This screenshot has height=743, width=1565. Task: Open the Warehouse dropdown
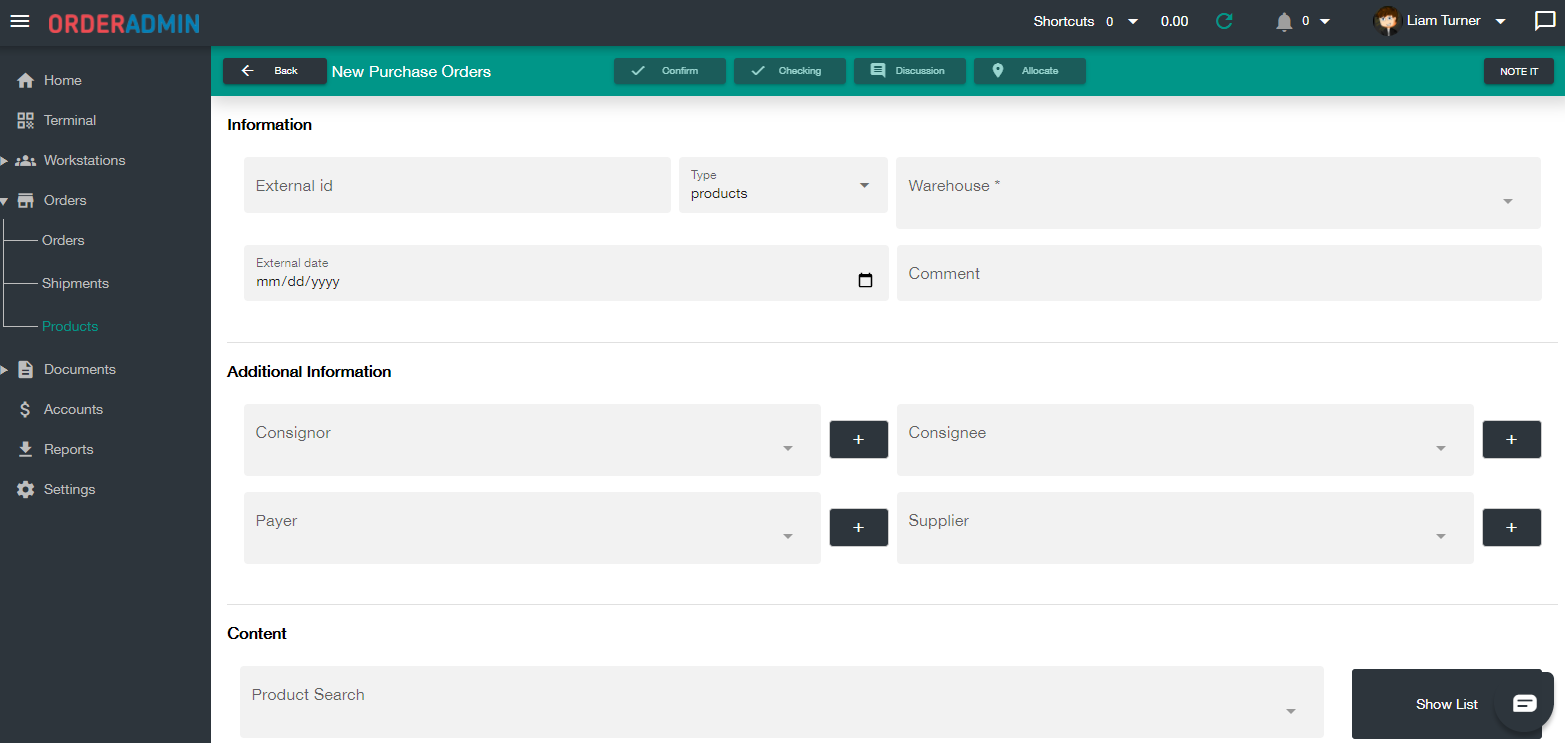(x=1219, y=193)
